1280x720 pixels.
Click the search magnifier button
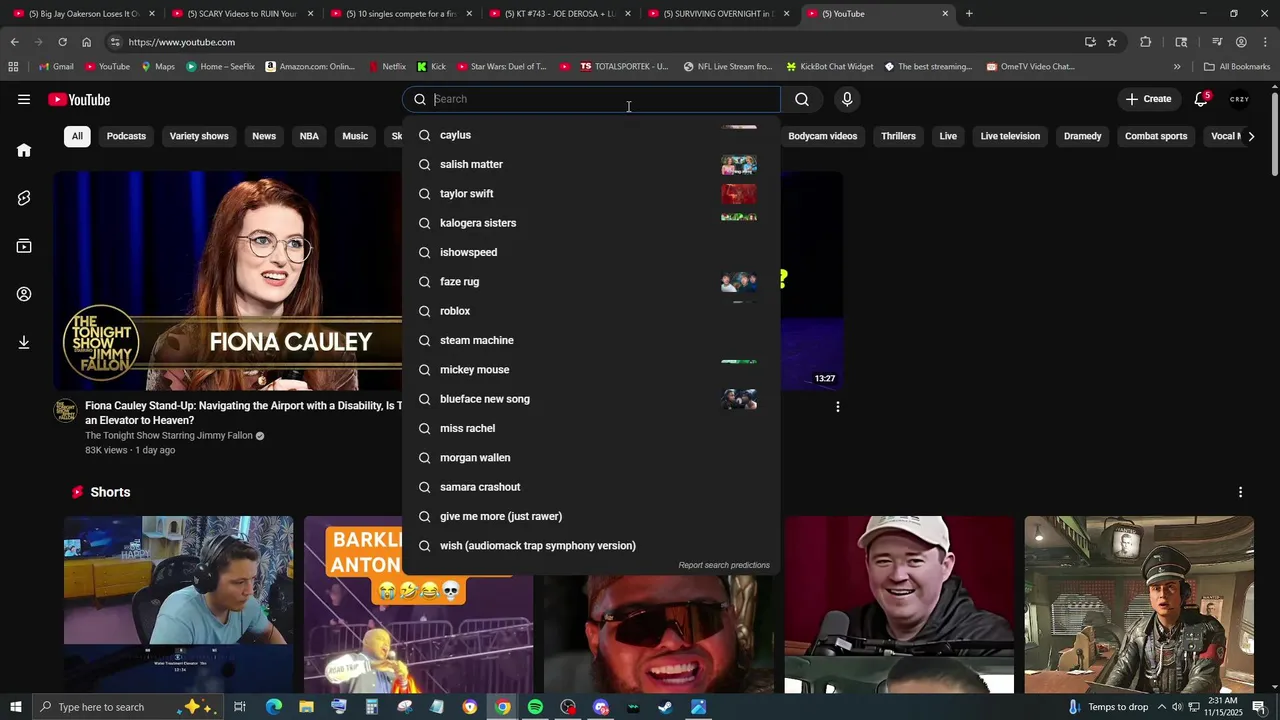pyautogui.click(x=802, y=99)
